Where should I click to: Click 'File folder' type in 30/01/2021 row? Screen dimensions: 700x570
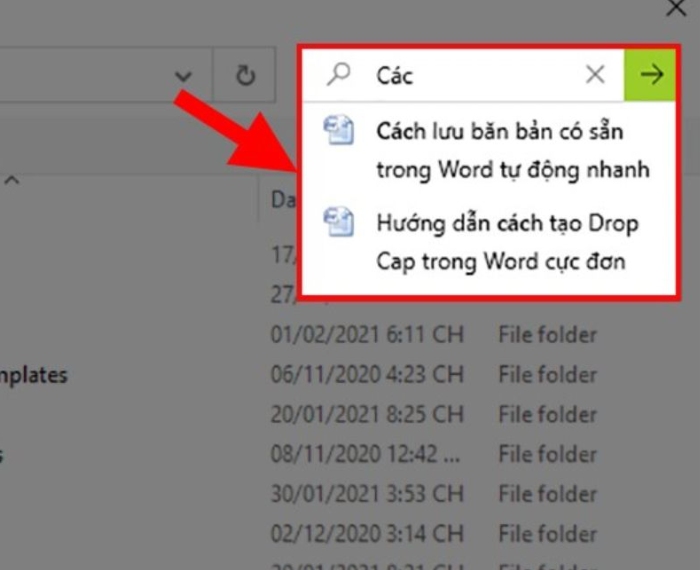(547, 494)
